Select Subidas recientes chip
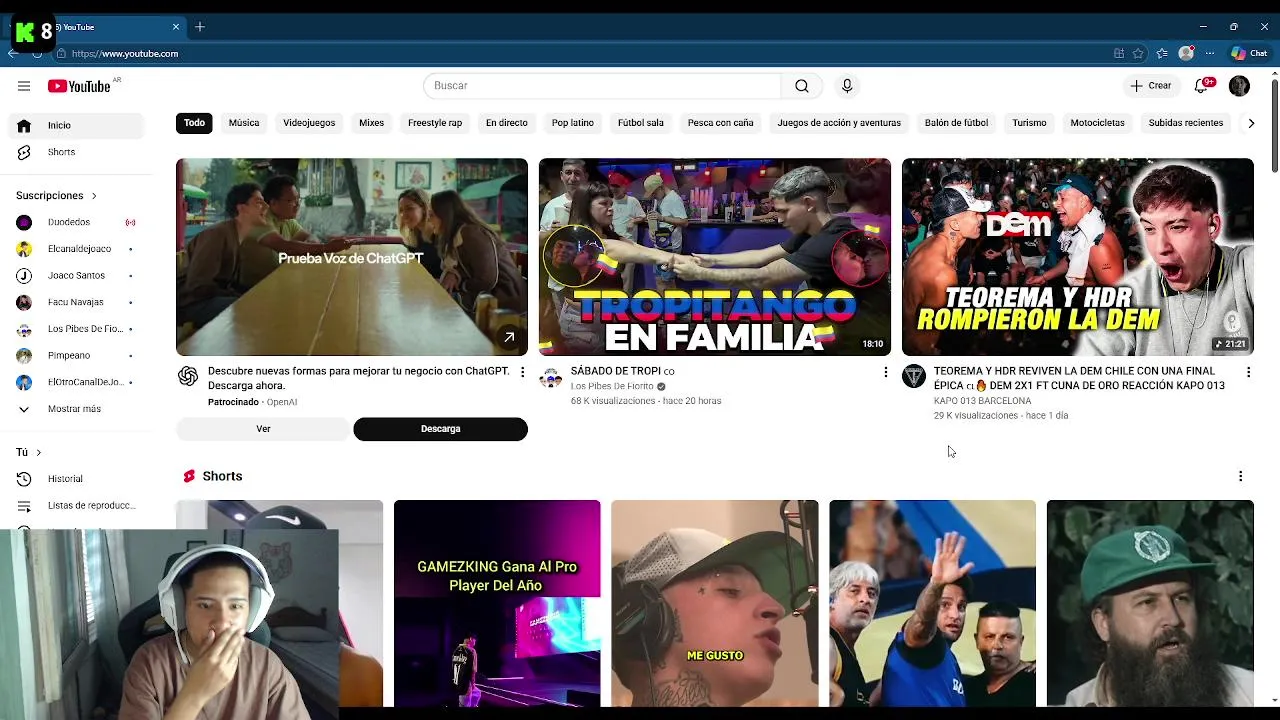Viewport: 1280px width, 720px height. point(1186,123)
